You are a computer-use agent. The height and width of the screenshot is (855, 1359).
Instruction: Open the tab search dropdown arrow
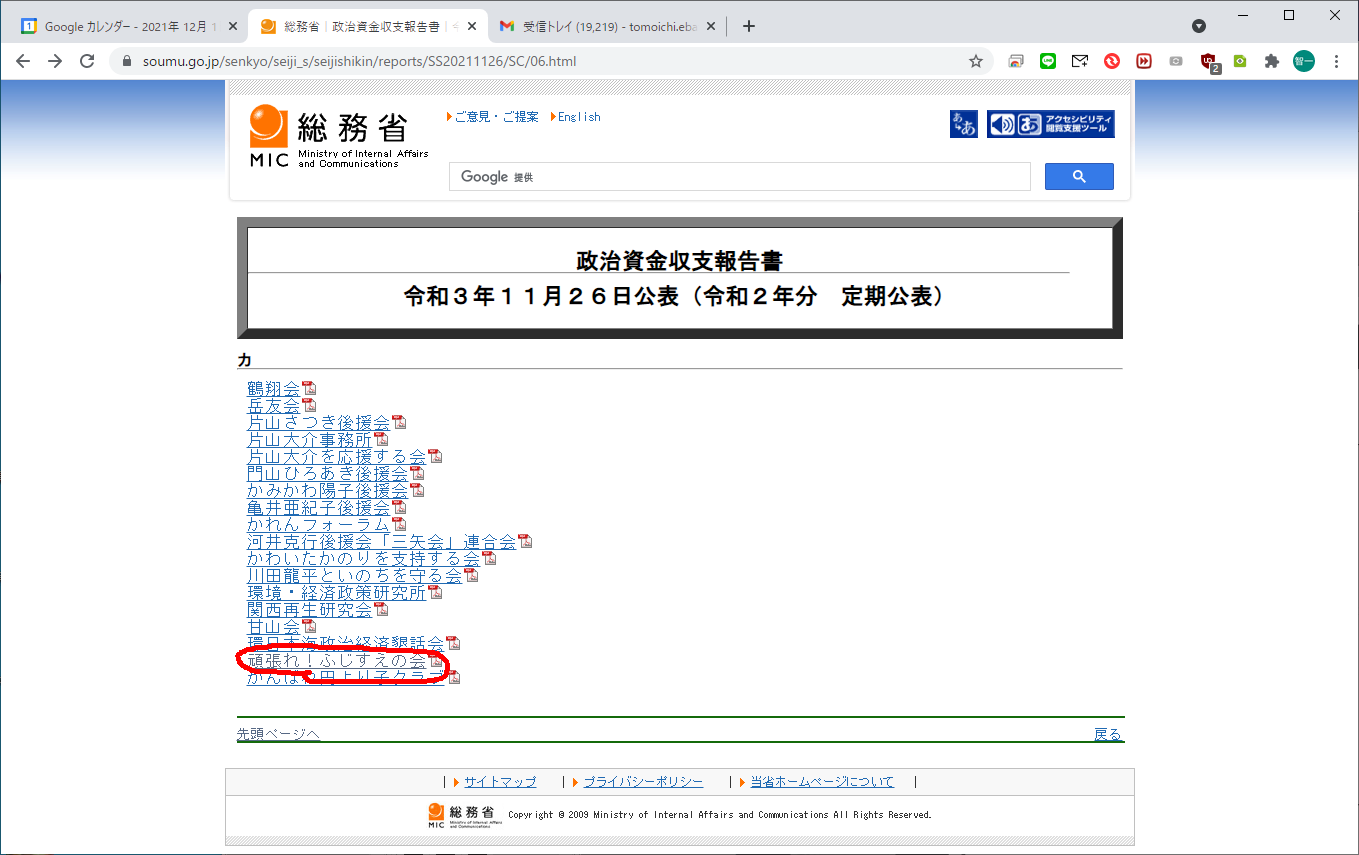click(1198, 26)
